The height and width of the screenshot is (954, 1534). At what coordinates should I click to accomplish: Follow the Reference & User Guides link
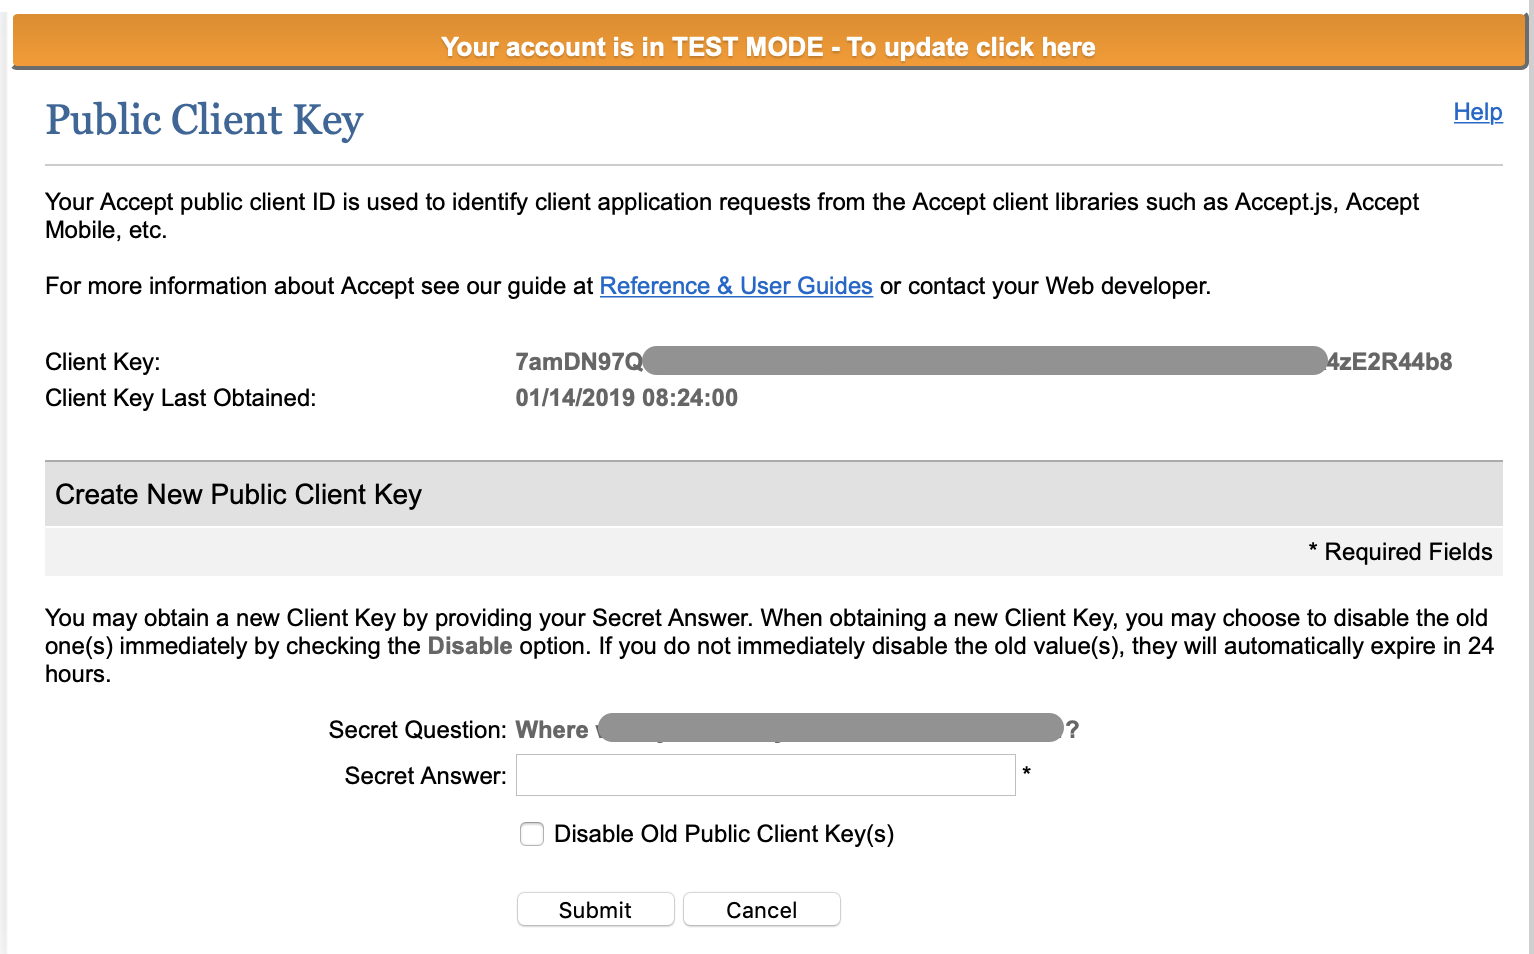(735, 286)
